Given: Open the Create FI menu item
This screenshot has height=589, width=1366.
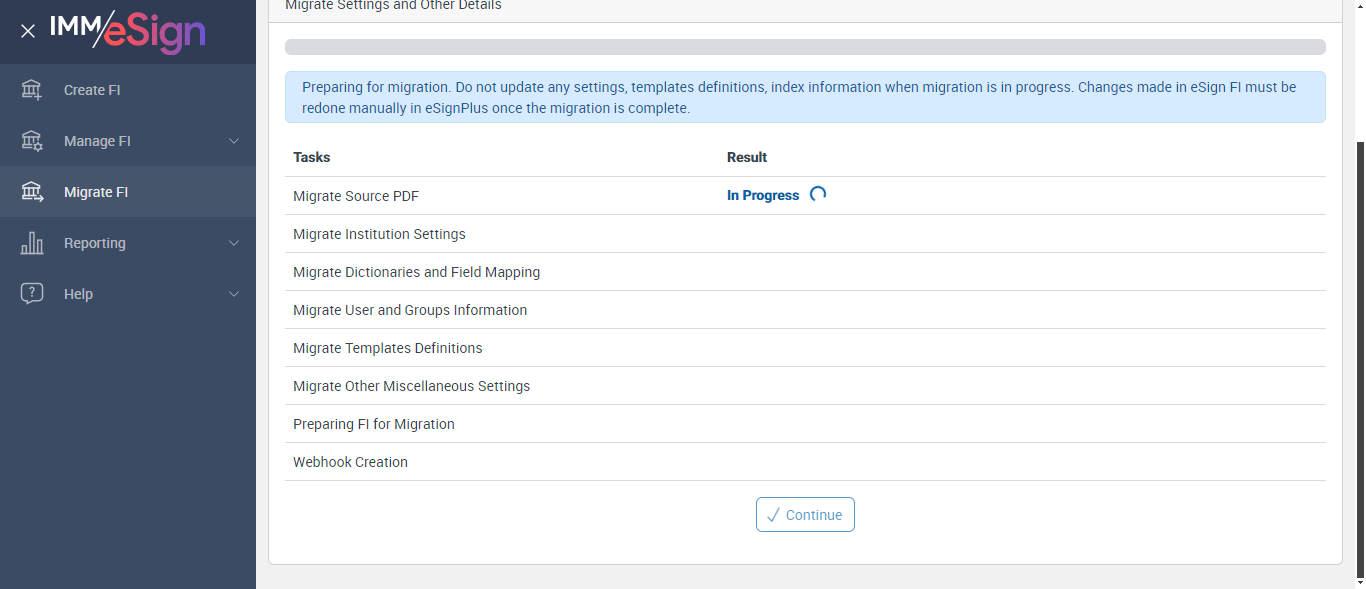Looking at the screenshot, I should (92, 90).
